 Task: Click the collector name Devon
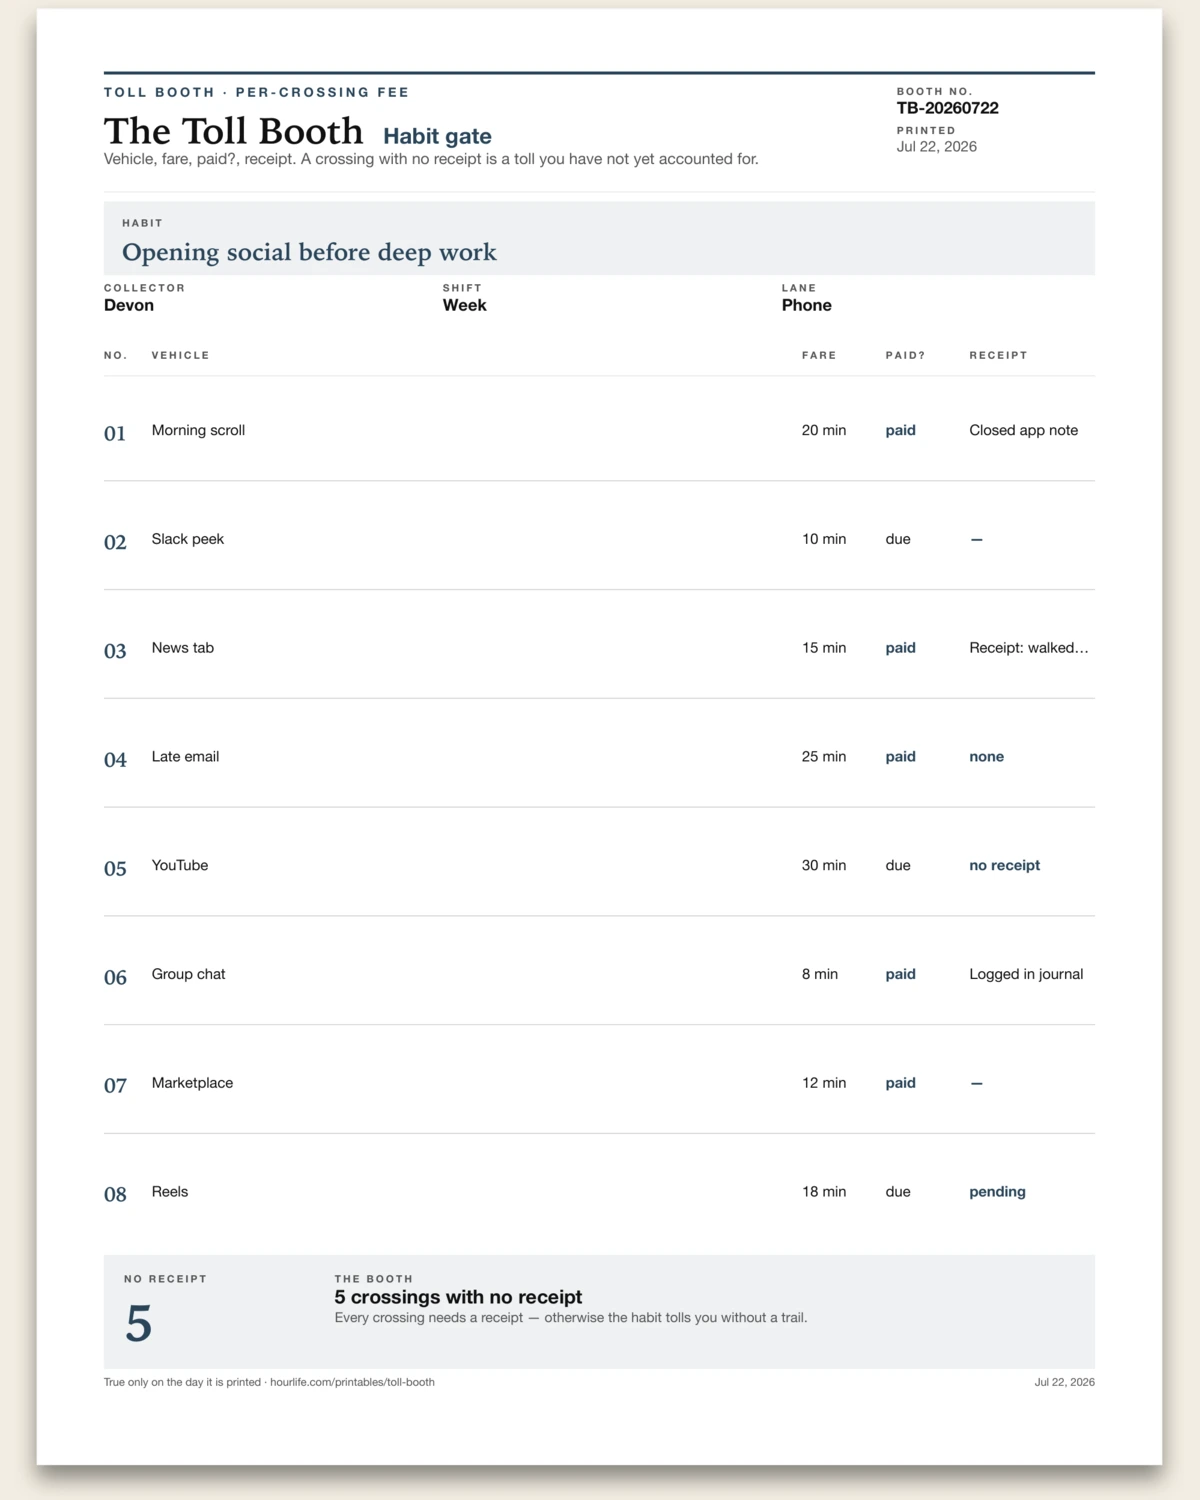tap(129, 305)
